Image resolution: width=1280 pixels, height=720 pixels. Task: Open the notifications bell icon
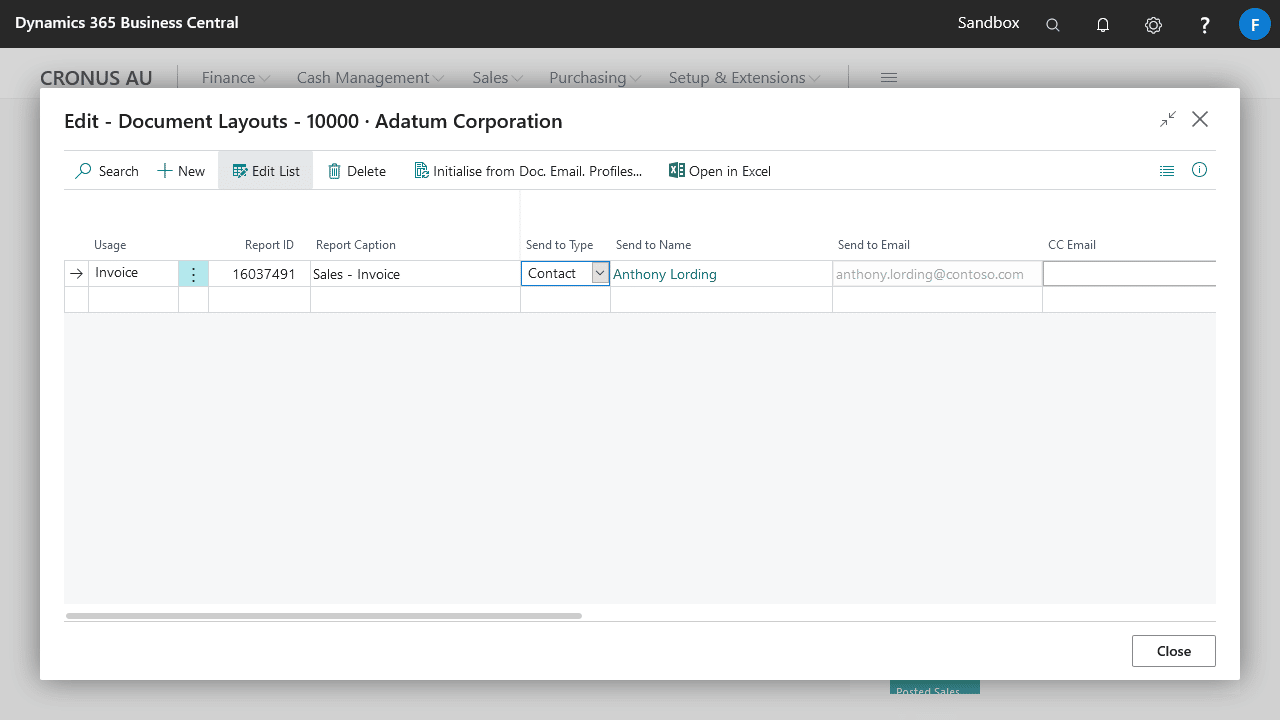coord(1103,25)
